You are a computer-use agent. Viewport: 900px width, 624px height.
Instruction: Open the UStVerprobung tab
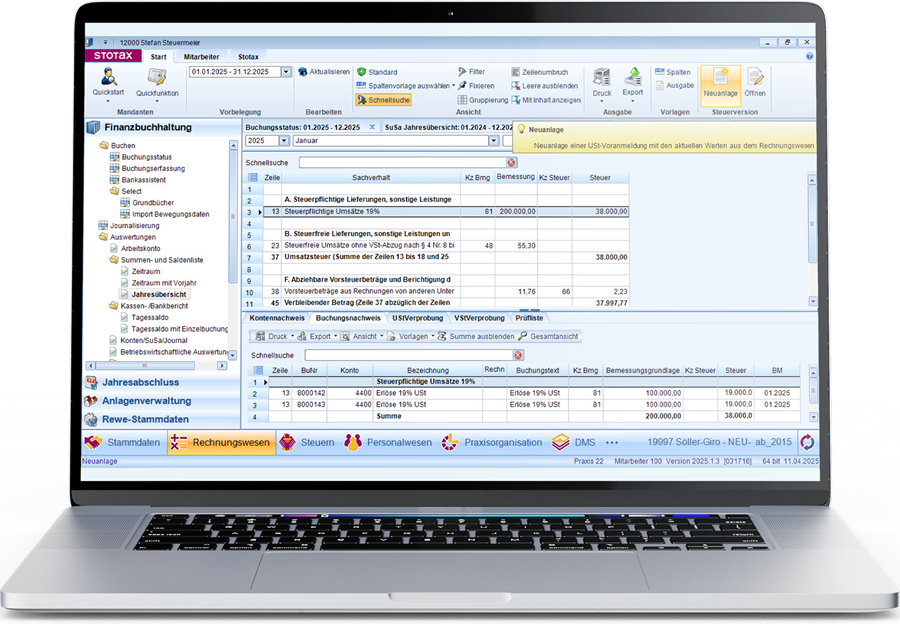417,318
